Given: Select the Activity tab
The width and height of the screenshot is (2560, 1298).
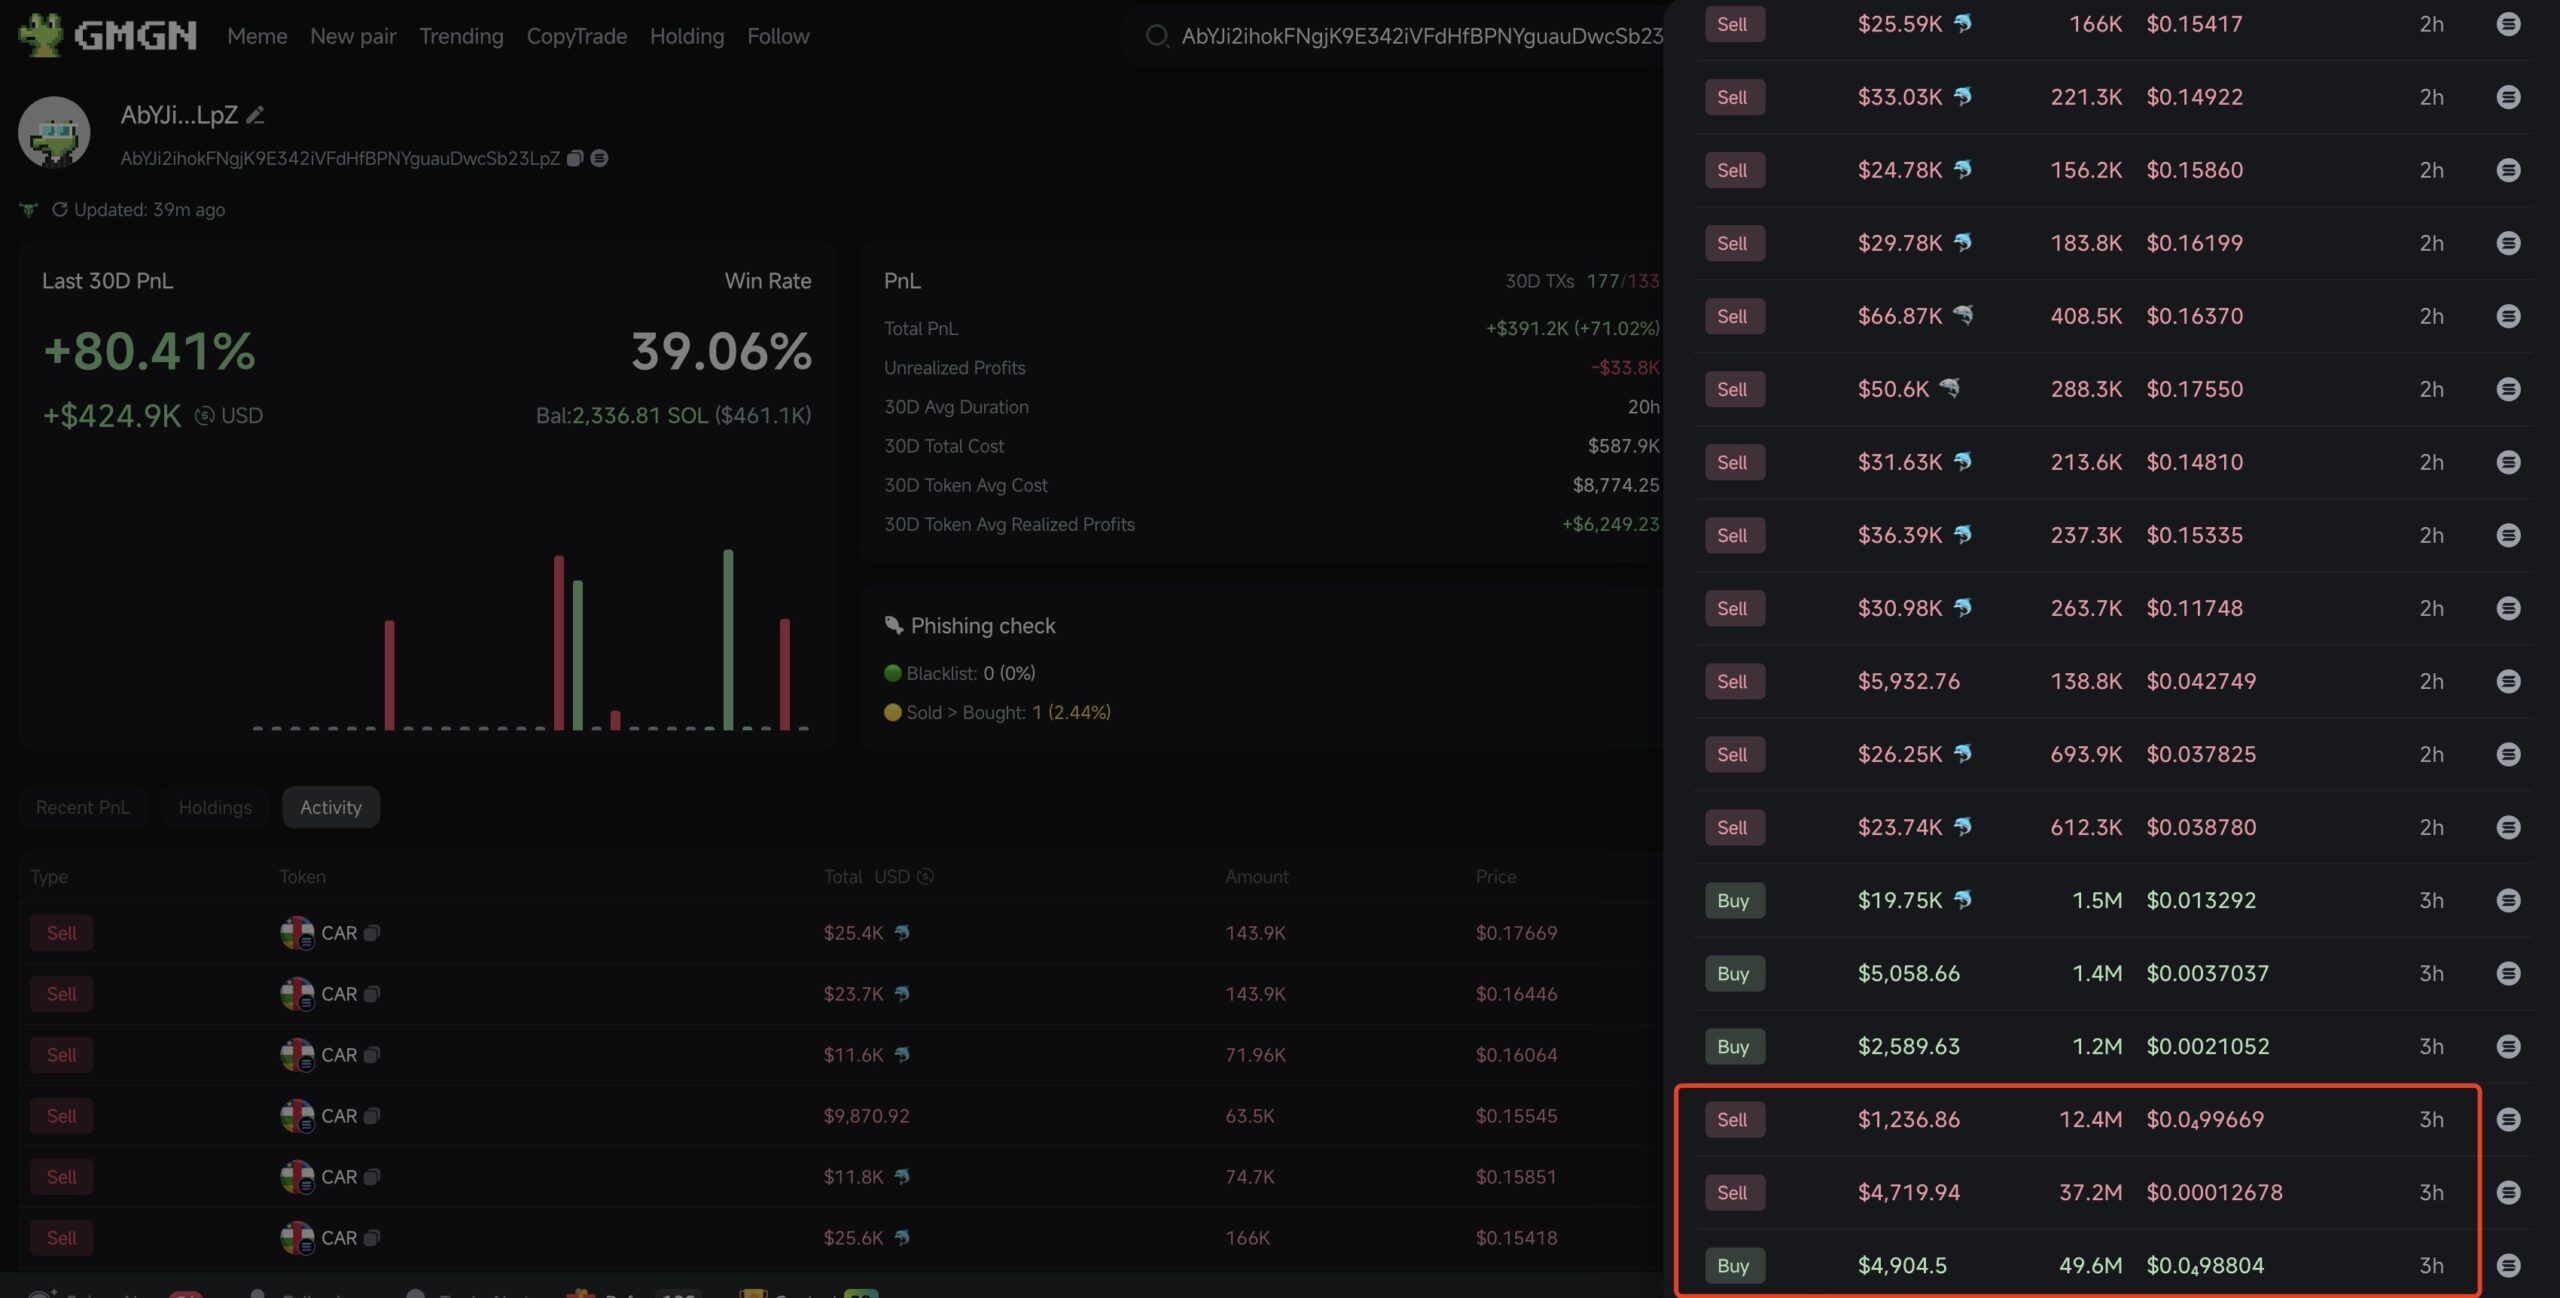Looking at the screenshot, I should click(331, 807).
